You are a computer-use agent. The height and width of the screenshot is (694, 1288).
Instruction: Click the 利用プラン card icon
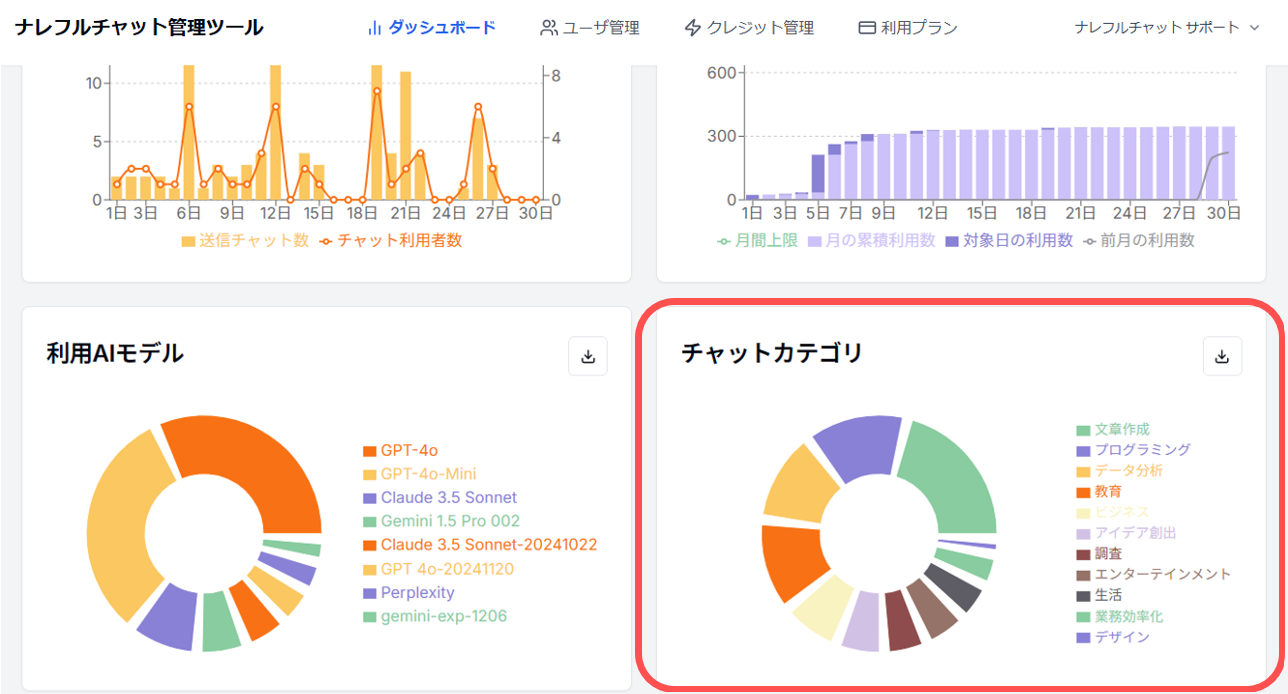[x=867, y=28]
